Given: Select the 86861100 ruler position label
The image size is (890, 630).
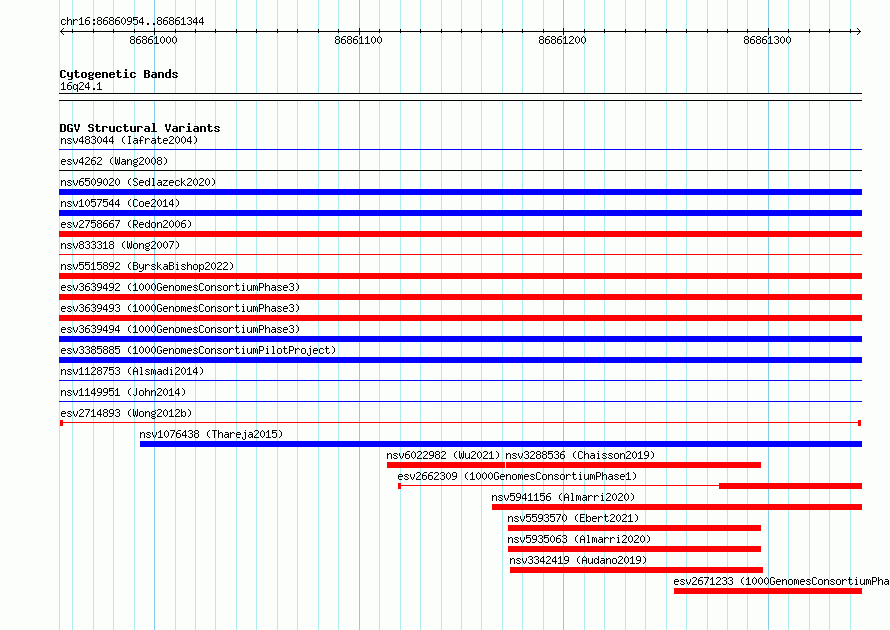Looking at the screenshot, I should [x=358, y=40].
